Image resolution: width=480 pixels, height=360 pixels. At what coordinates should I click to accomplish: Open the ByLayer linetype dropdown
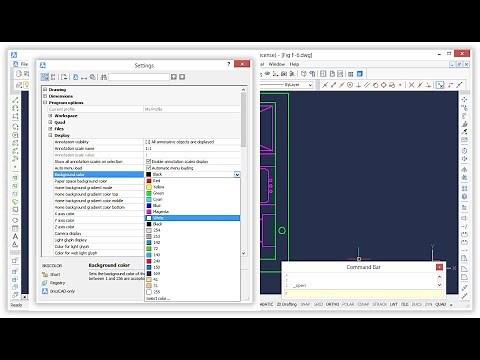pyautogui.click(x=310, y=85)
